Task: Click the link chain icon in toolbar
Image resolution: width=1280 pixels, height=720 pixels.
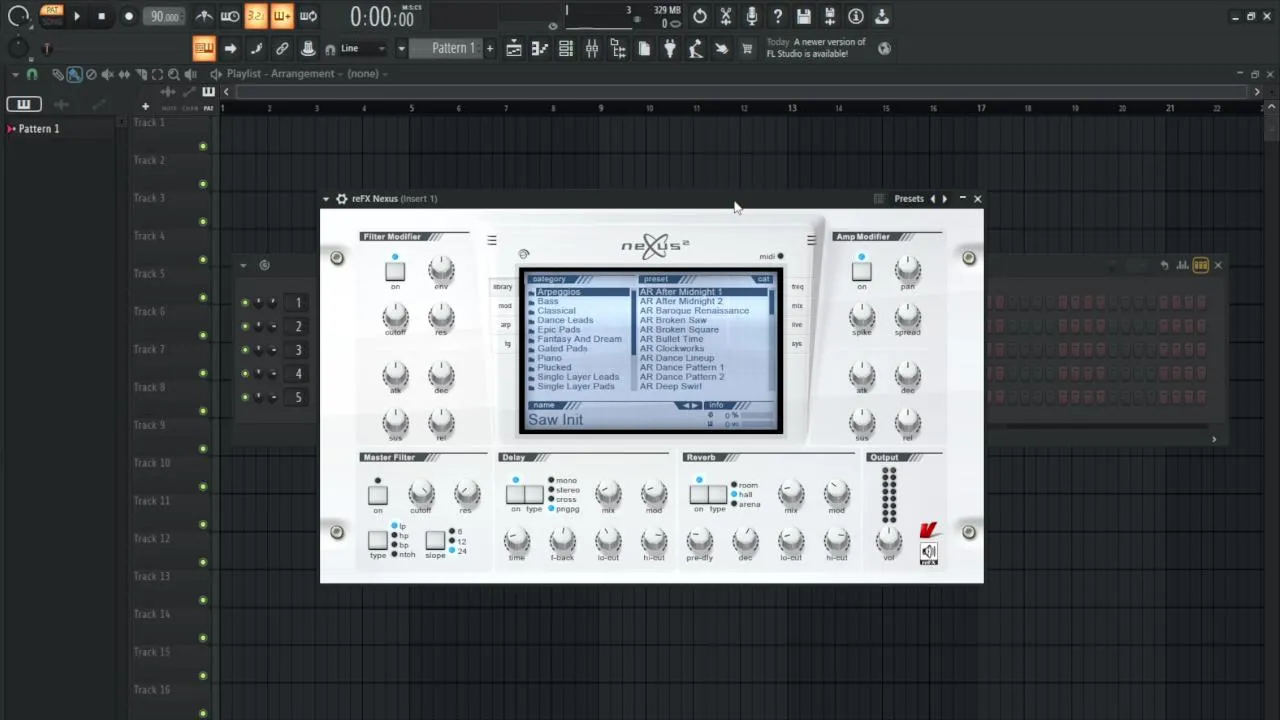Action: click(x=282, y=48)
